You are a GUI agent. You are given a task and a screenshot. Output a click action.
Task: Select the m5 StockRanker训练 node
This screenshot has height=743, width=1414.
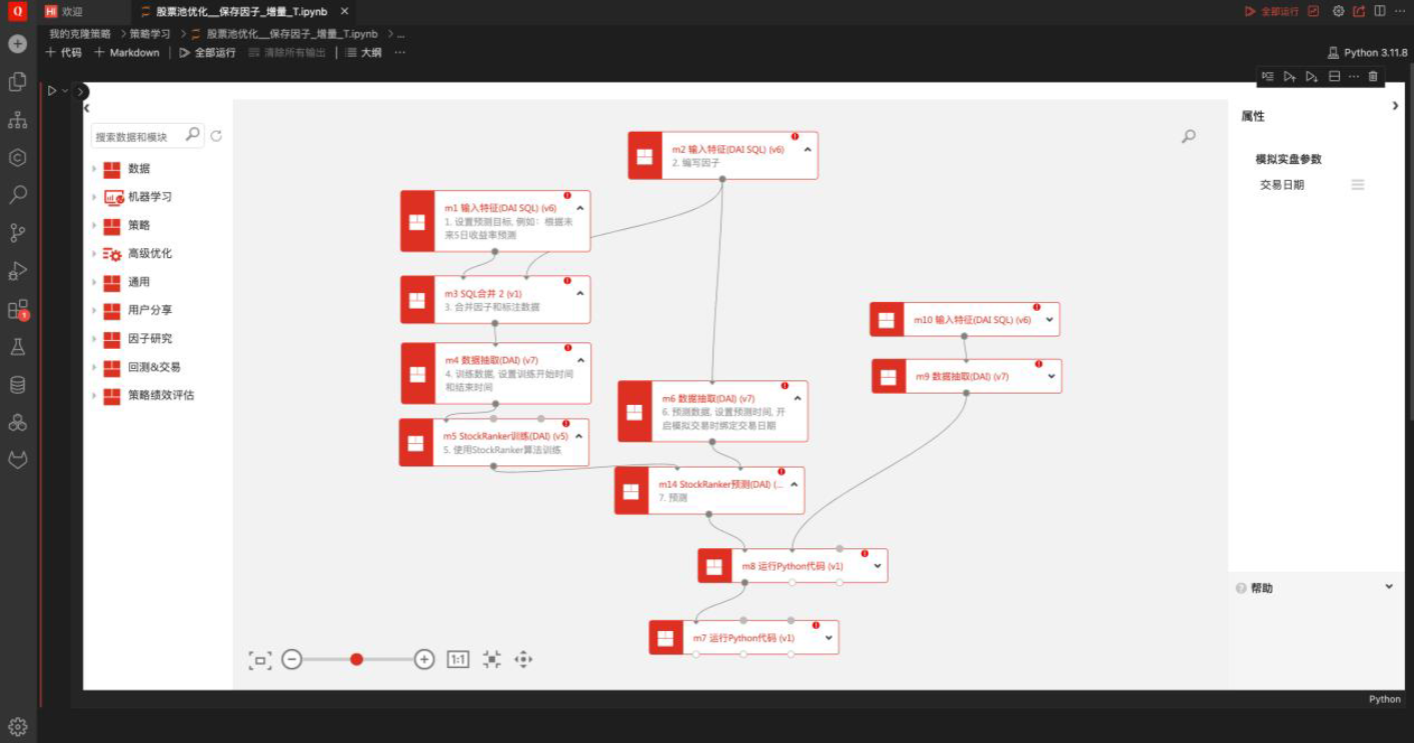(494, 442)
